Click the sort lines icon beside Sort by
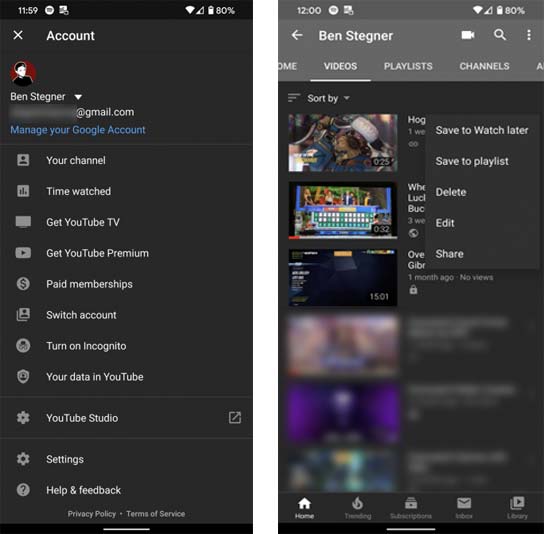 (294, 98)
